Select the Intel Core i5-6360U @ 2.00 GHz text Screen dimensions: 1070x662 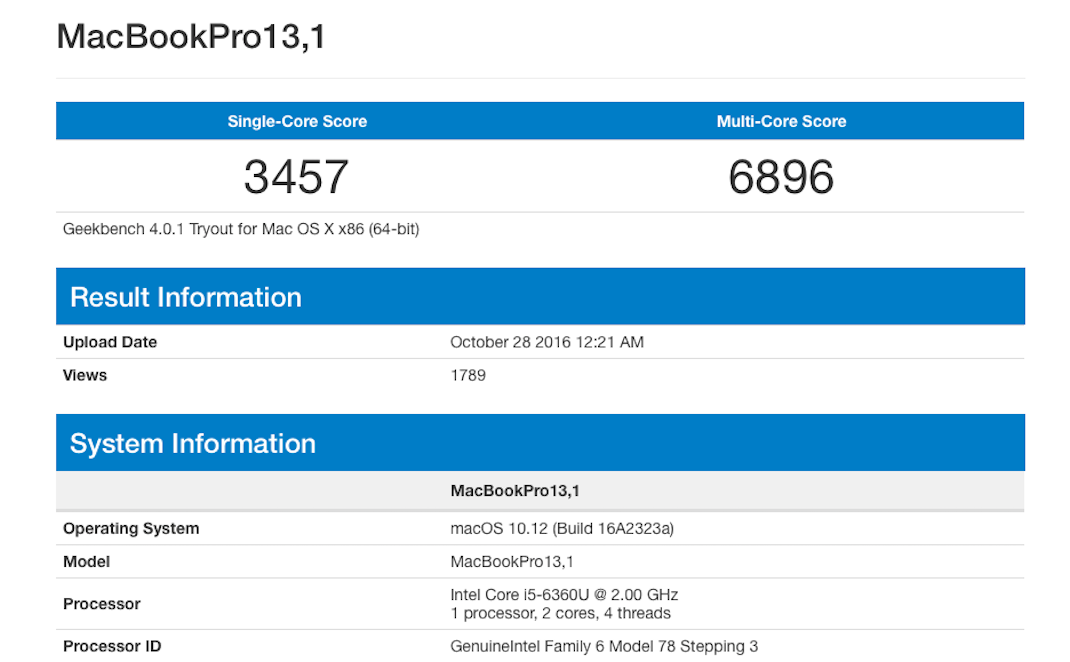click(564, 594)
